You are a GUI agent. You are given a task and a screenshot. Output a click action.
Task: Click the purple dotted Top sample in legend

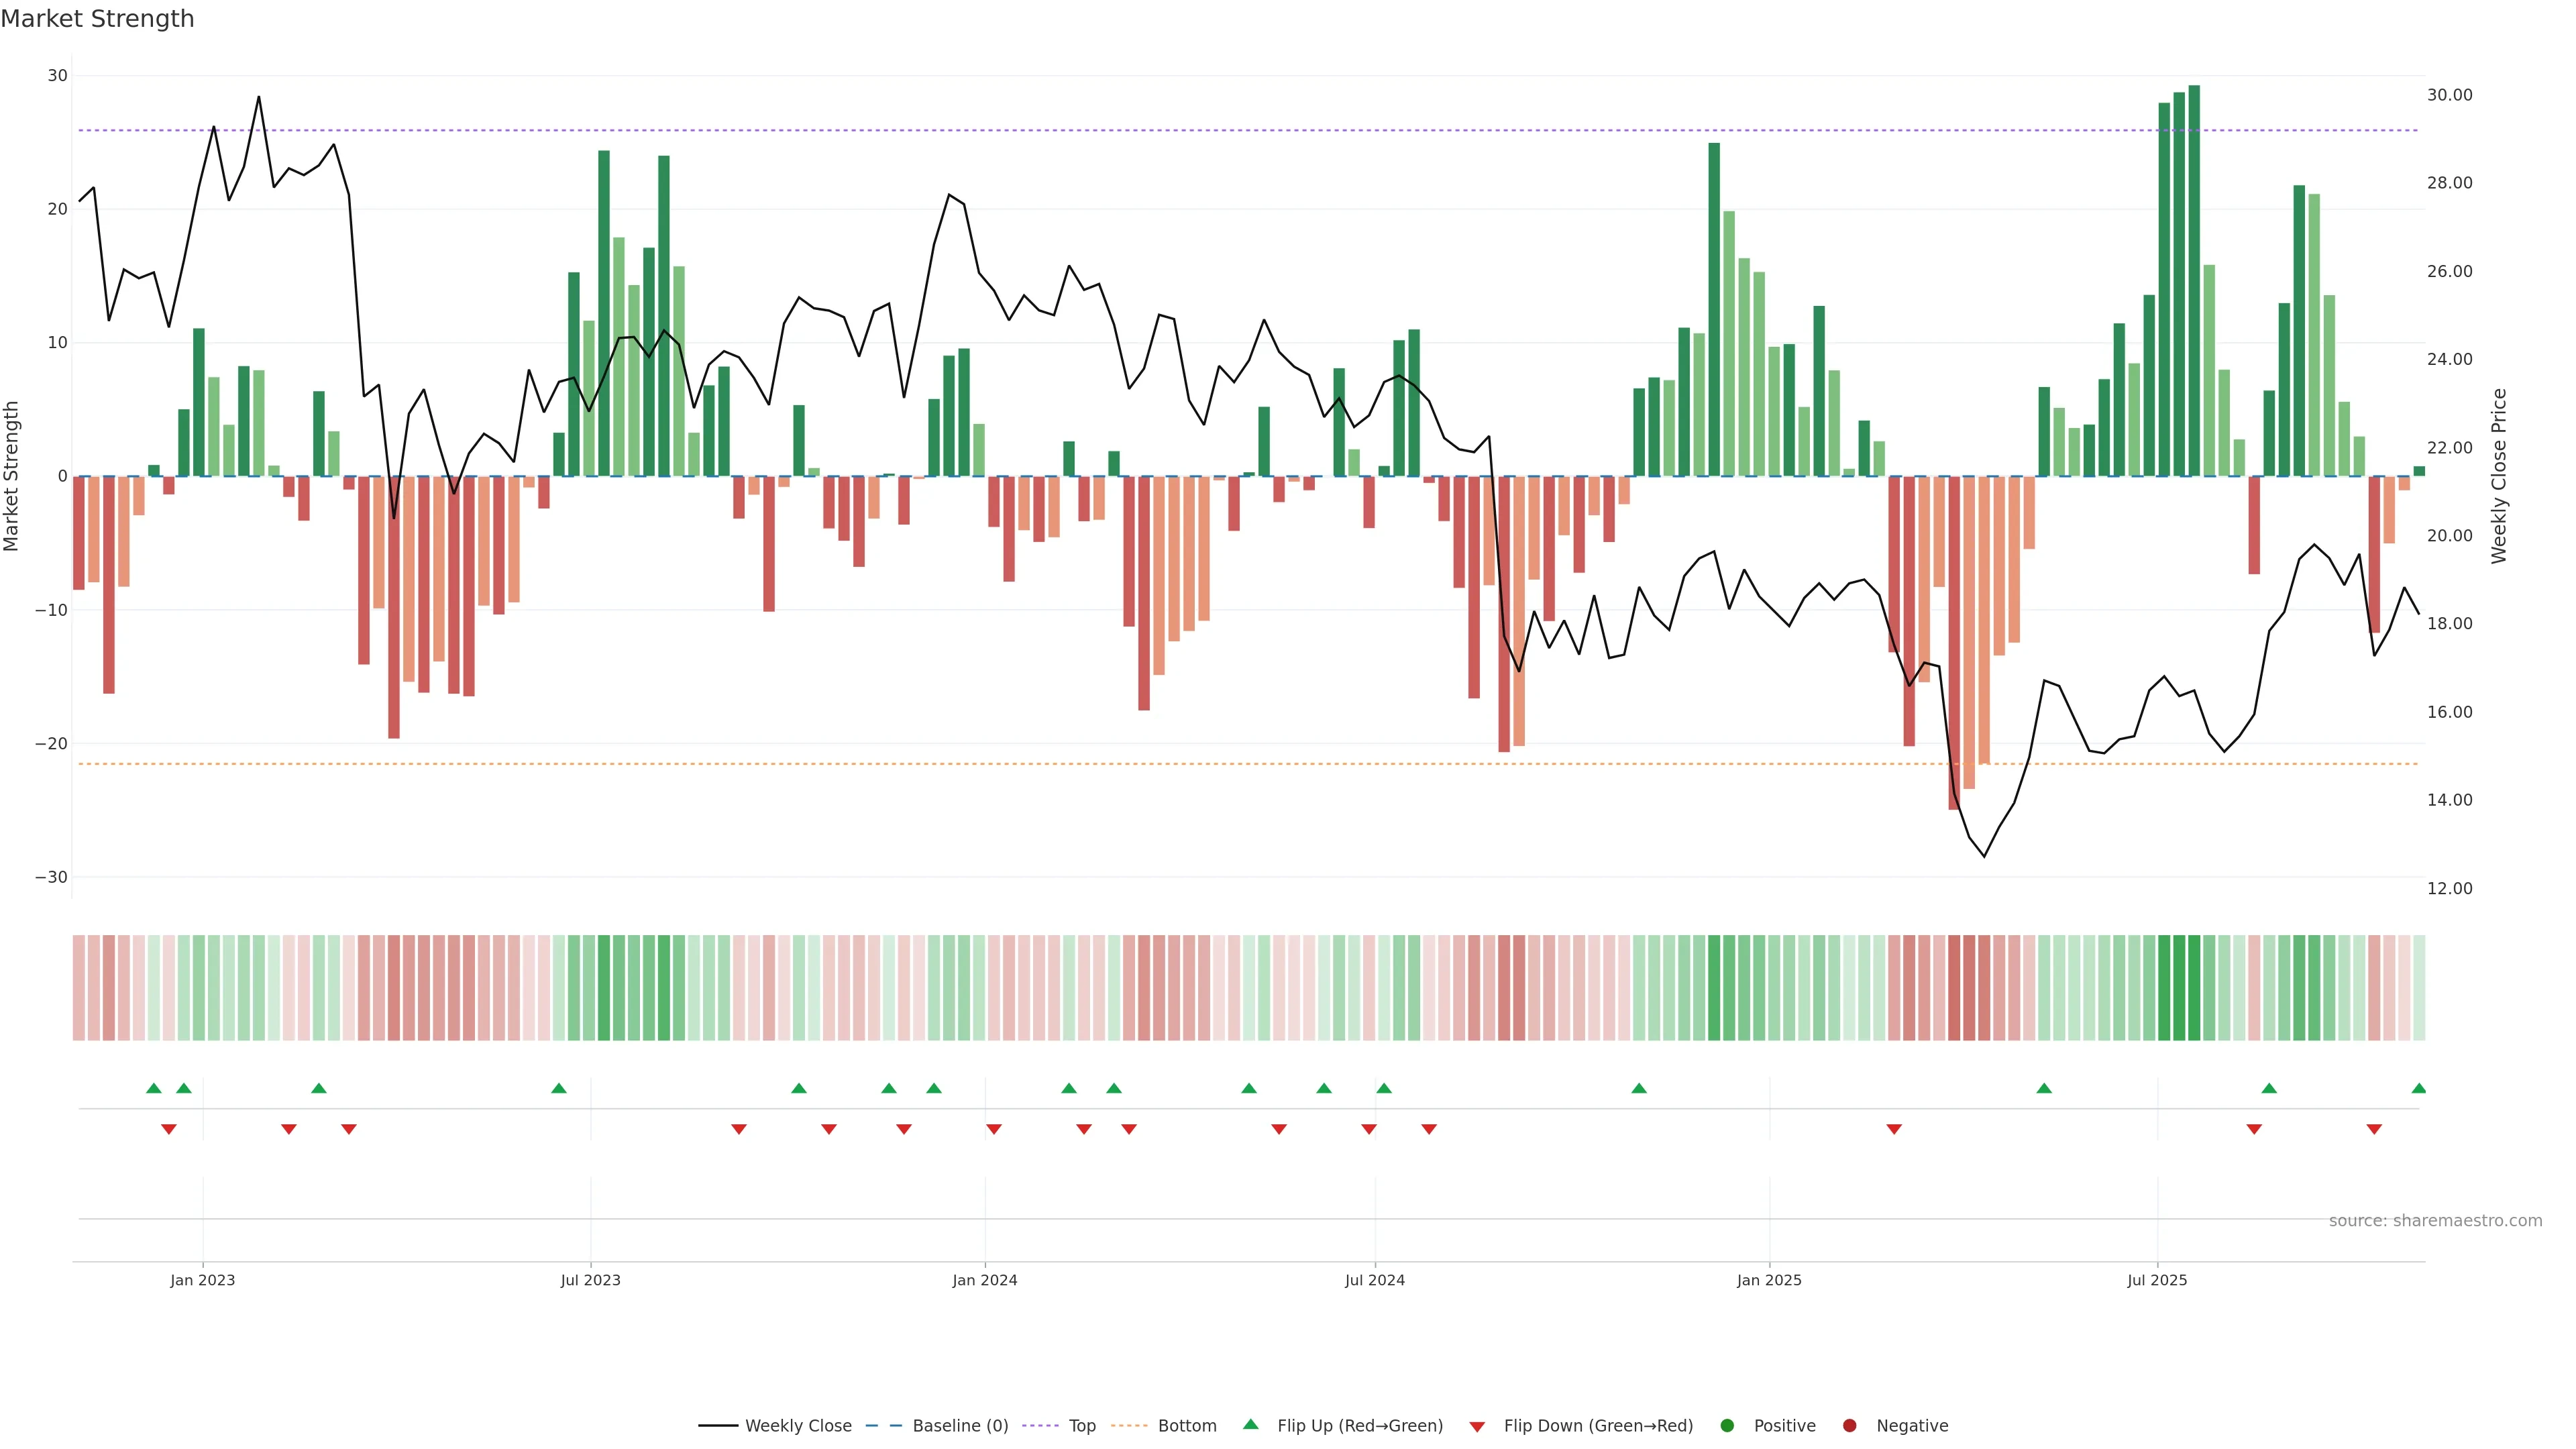(x=1041, y=1426)
